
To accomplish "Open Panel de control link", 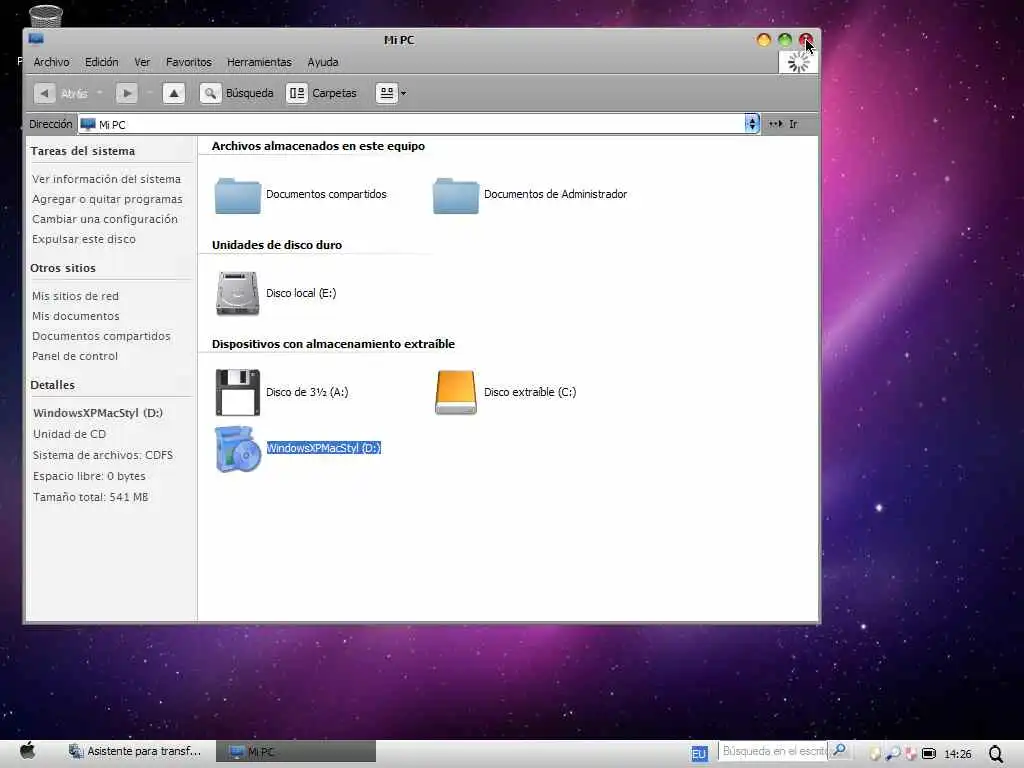I will pos(75,356).
